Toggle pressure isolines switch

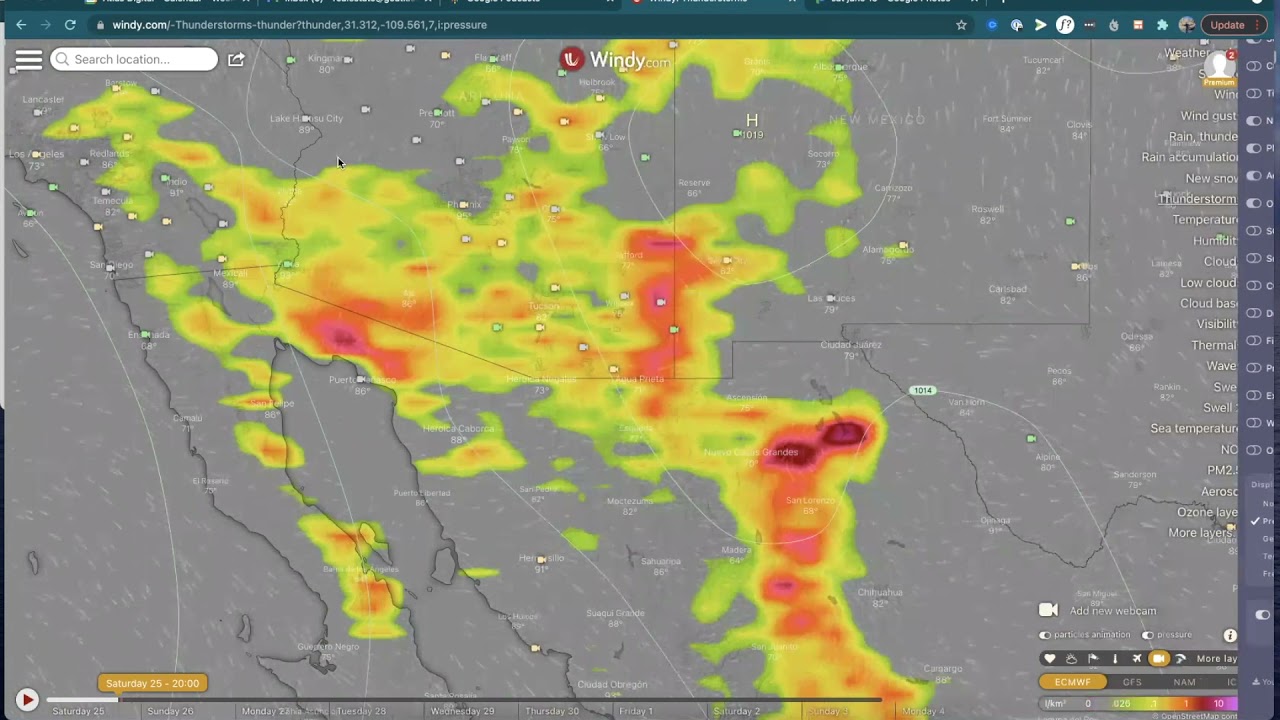(1148, 635)
